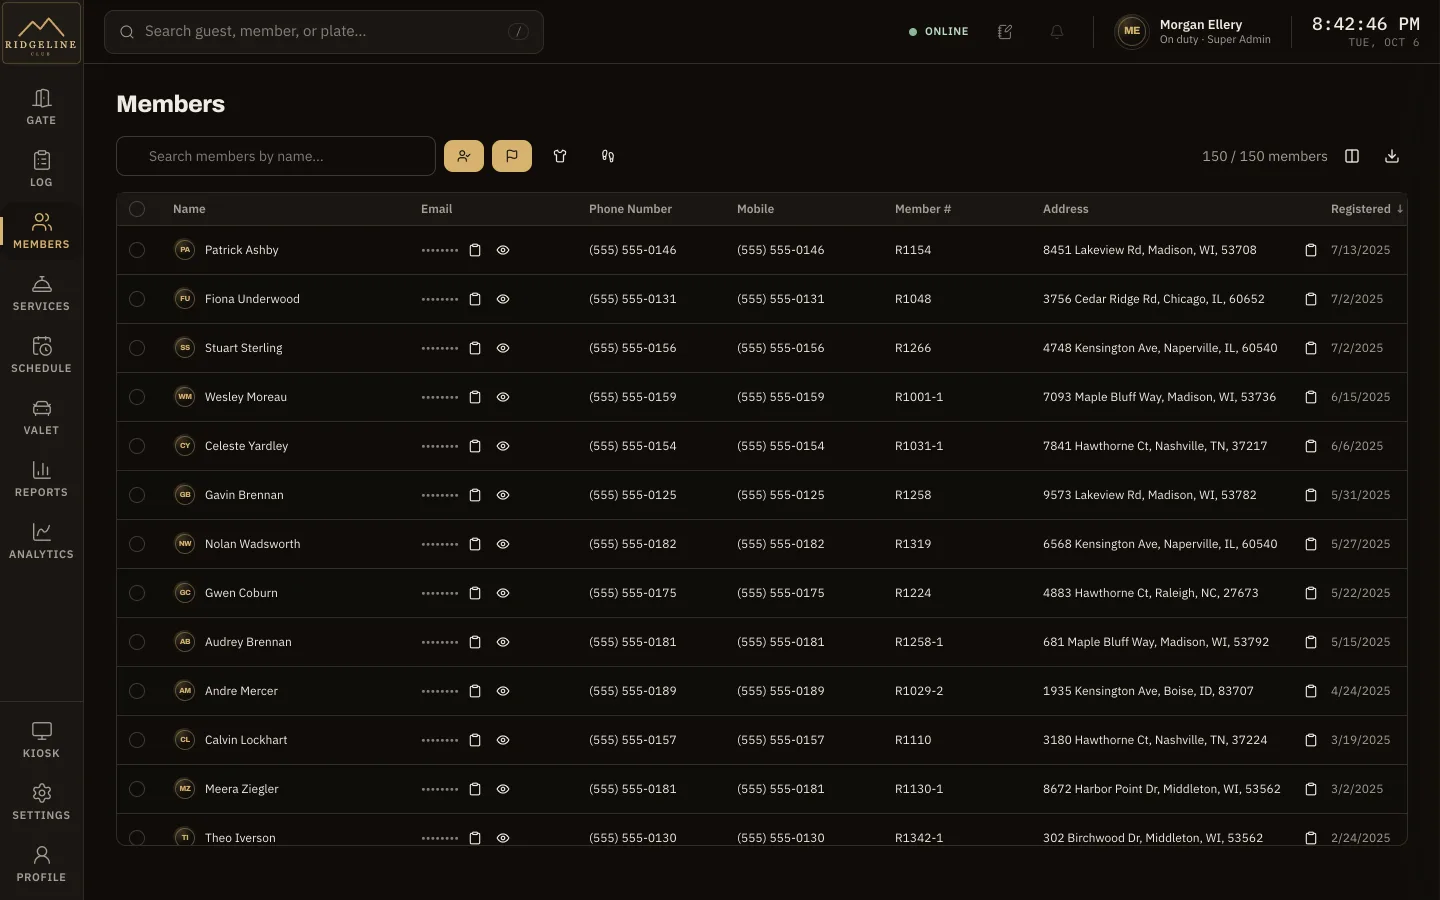Open Services from the sidebar
Screen dimensions: 1440x900
[x=41, y=293]
